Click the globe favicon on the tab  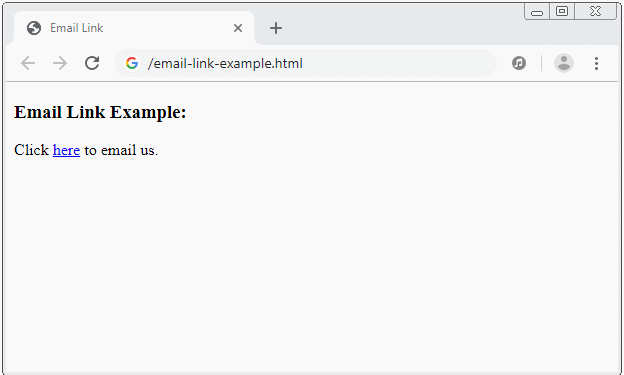[x=34, y=28]
